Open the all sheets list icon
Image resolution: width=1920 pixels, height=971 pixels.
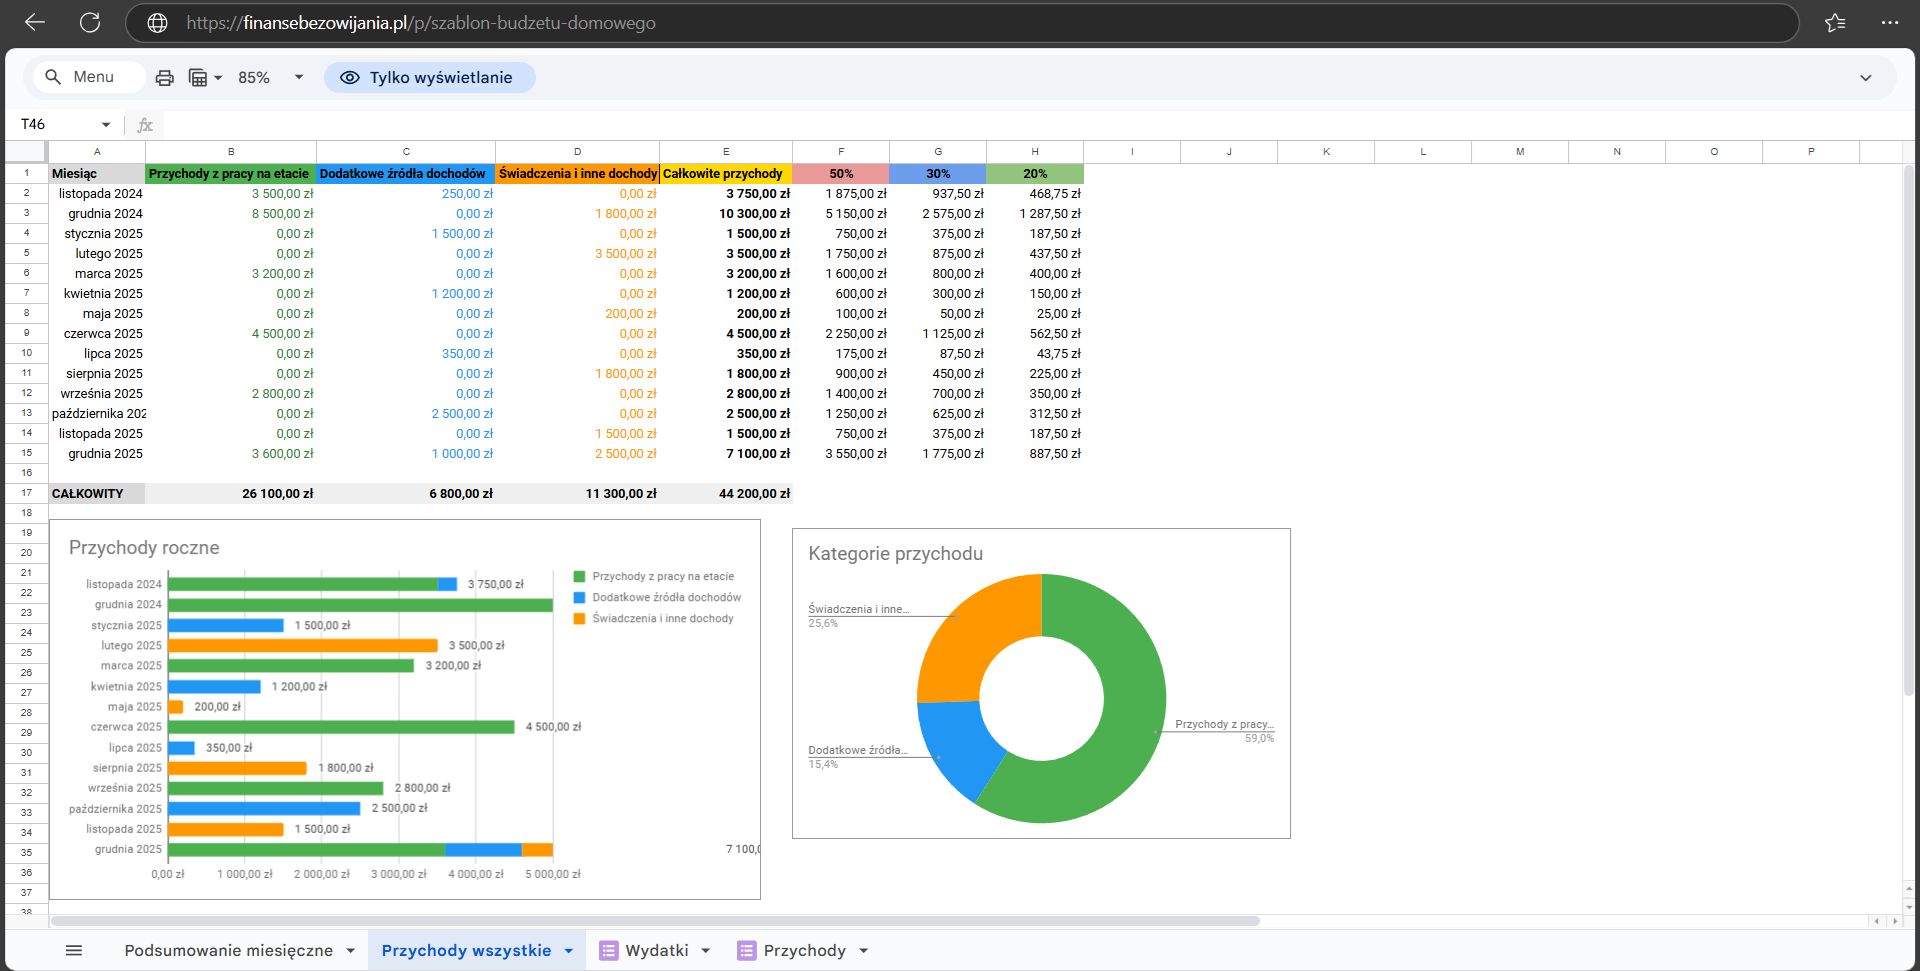(x=74, y=950)
